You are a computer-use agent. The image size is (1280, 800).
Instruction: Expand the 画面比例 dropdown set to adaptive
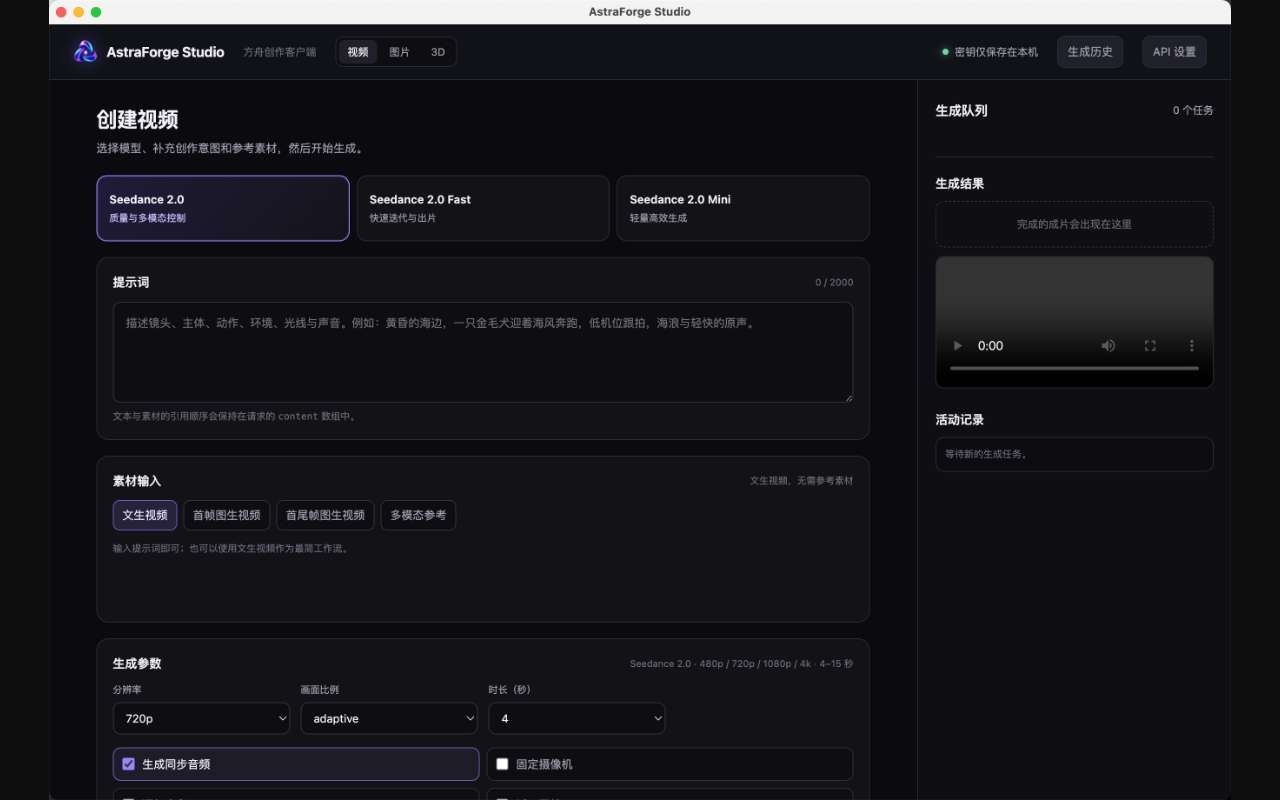coord(389,718)
